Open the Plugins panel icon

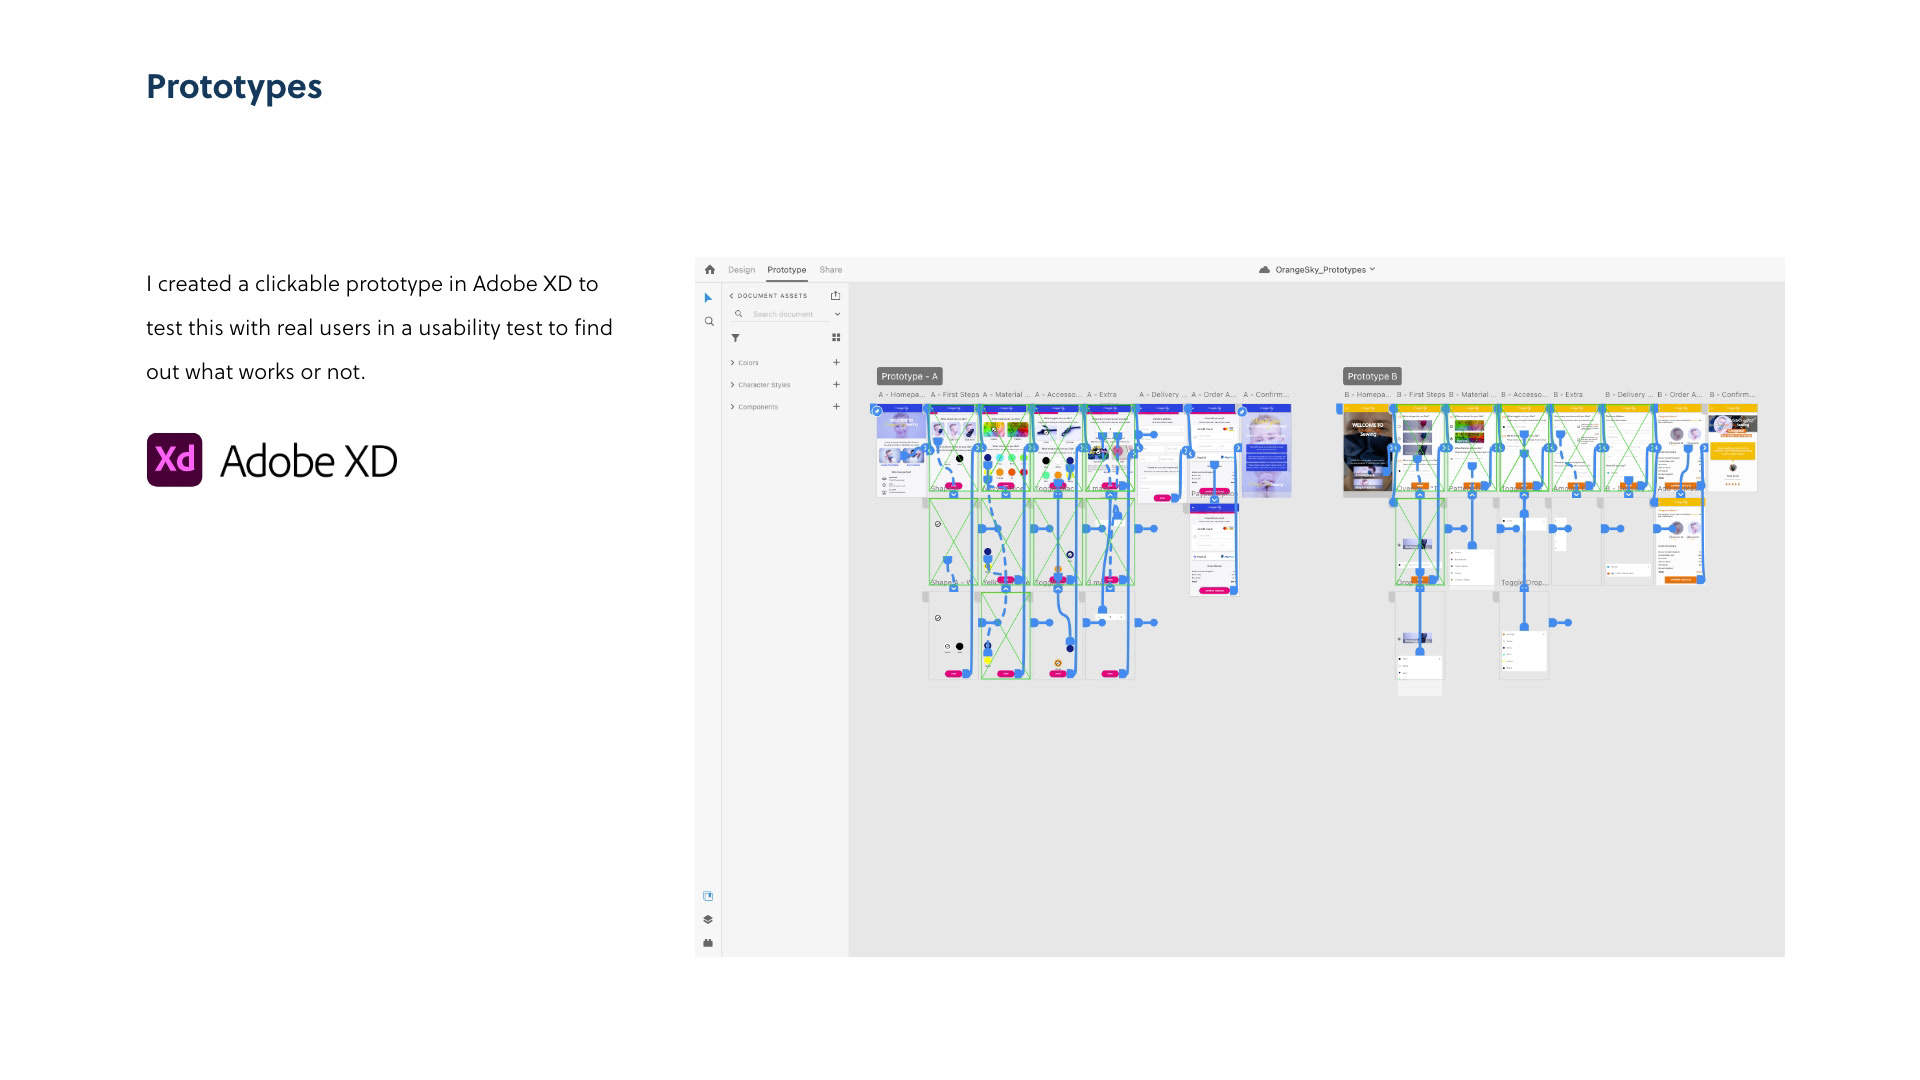[x=708, y=943]
